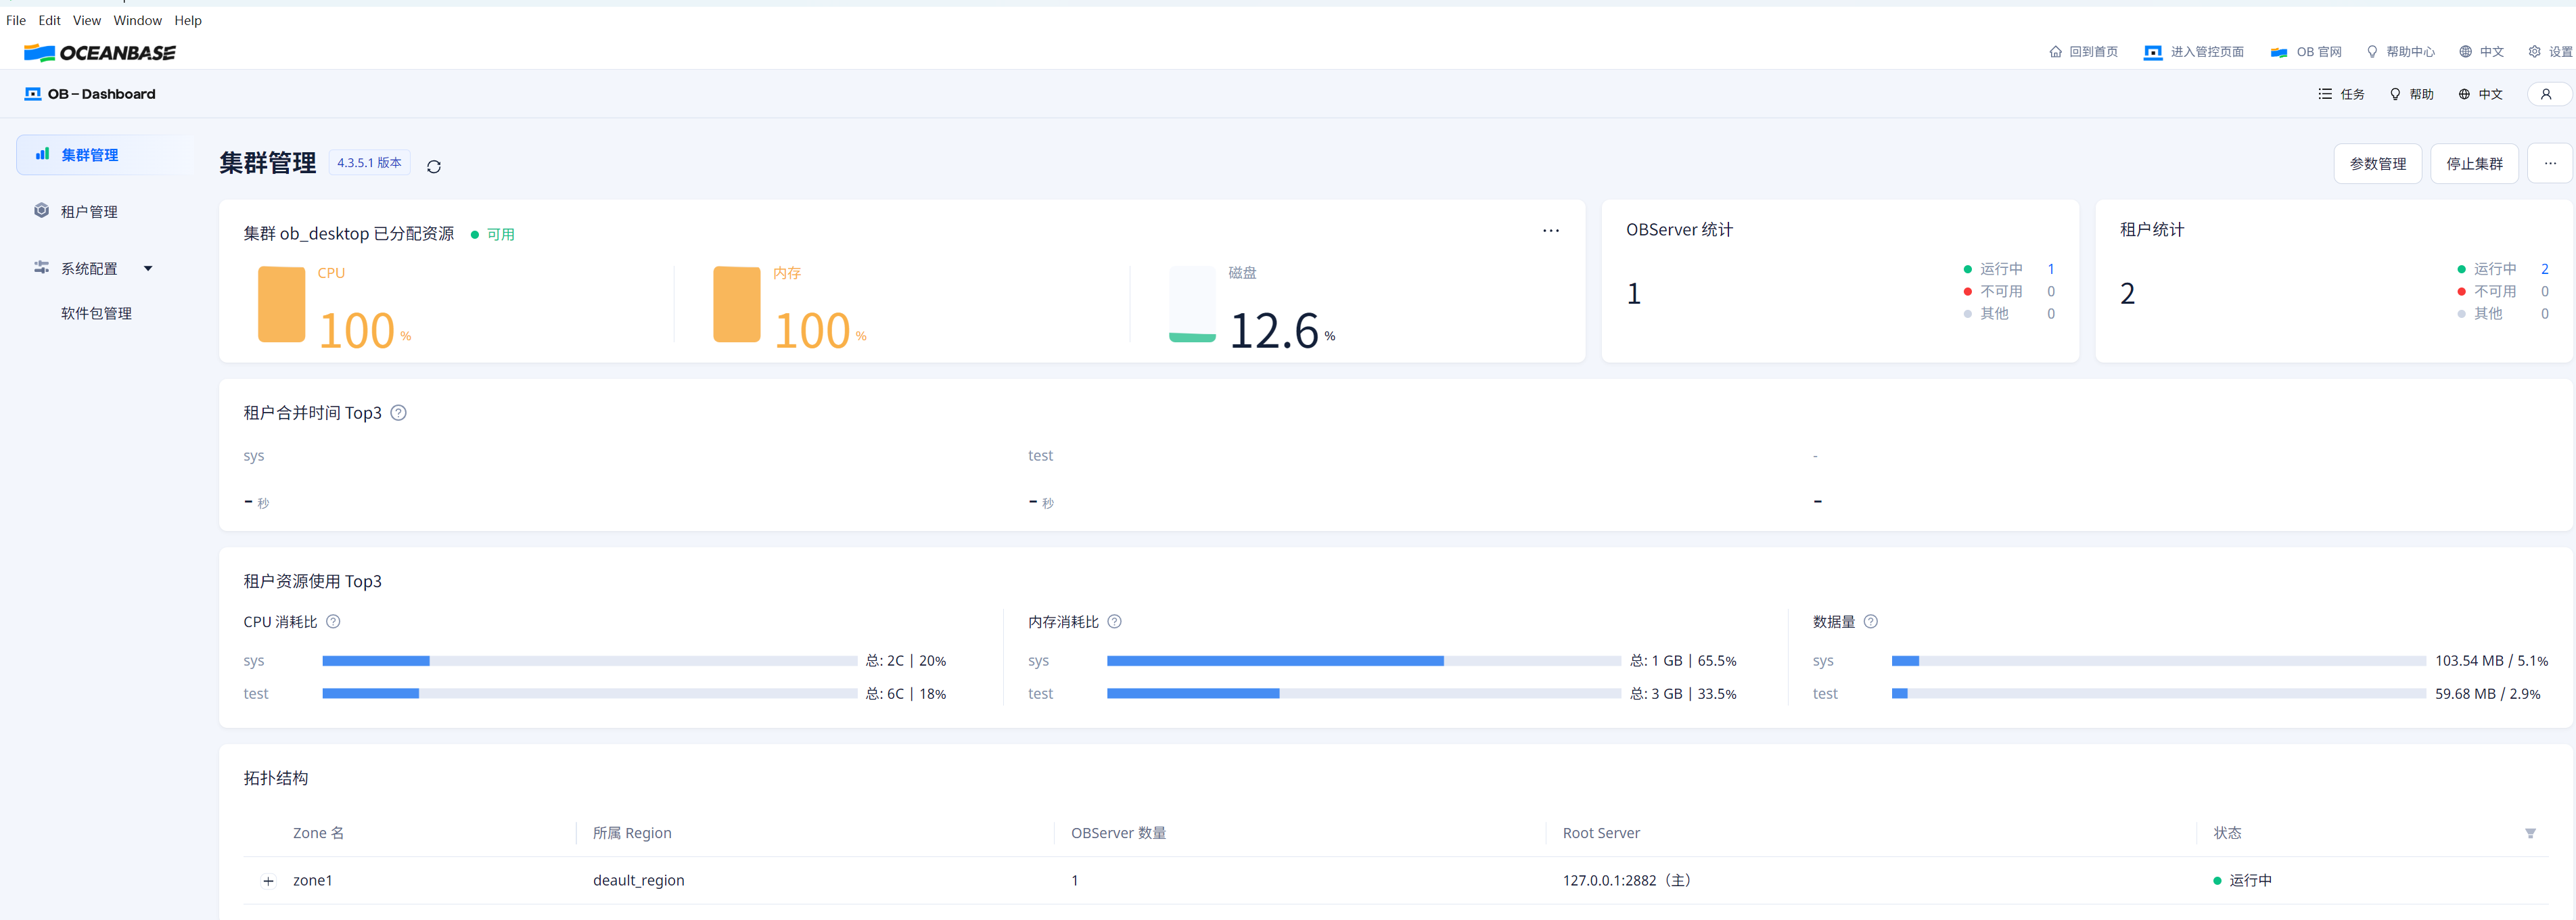Click the OceanBase logo in the top bar

pyautogui.click(x=99, y=53)
